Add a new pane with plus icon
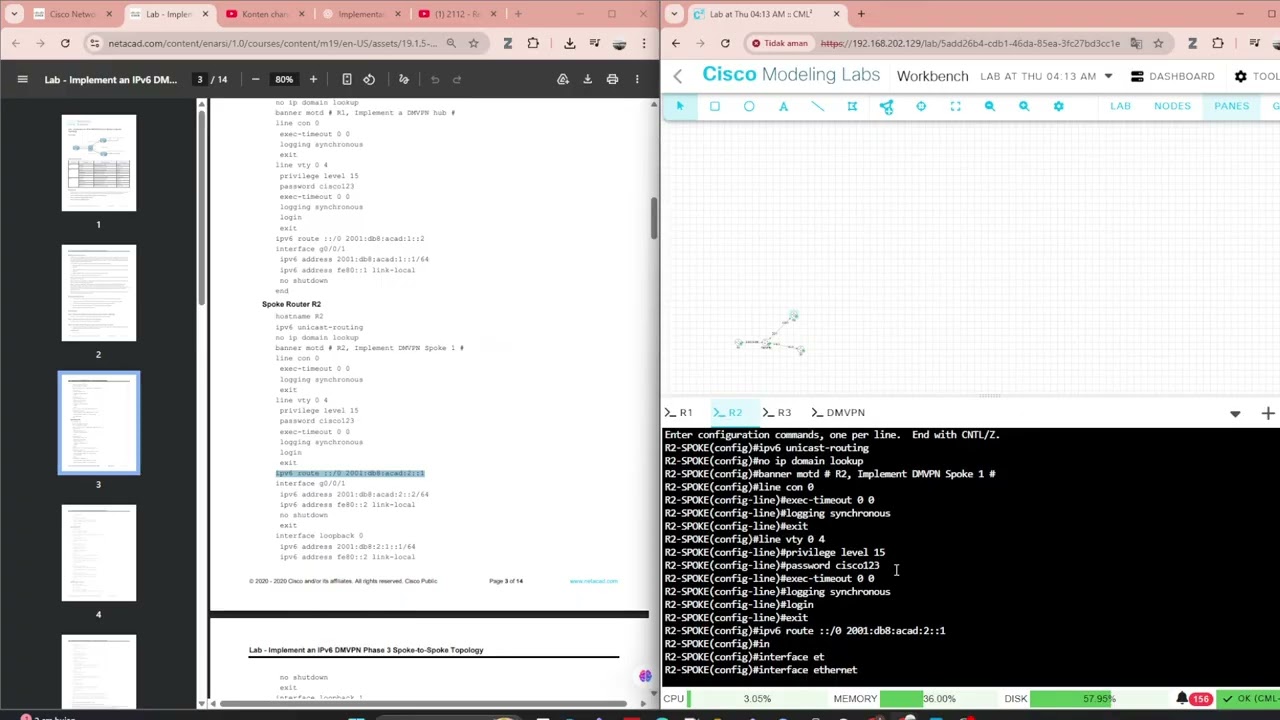The image size is (1280, 720). point(1268,413)
